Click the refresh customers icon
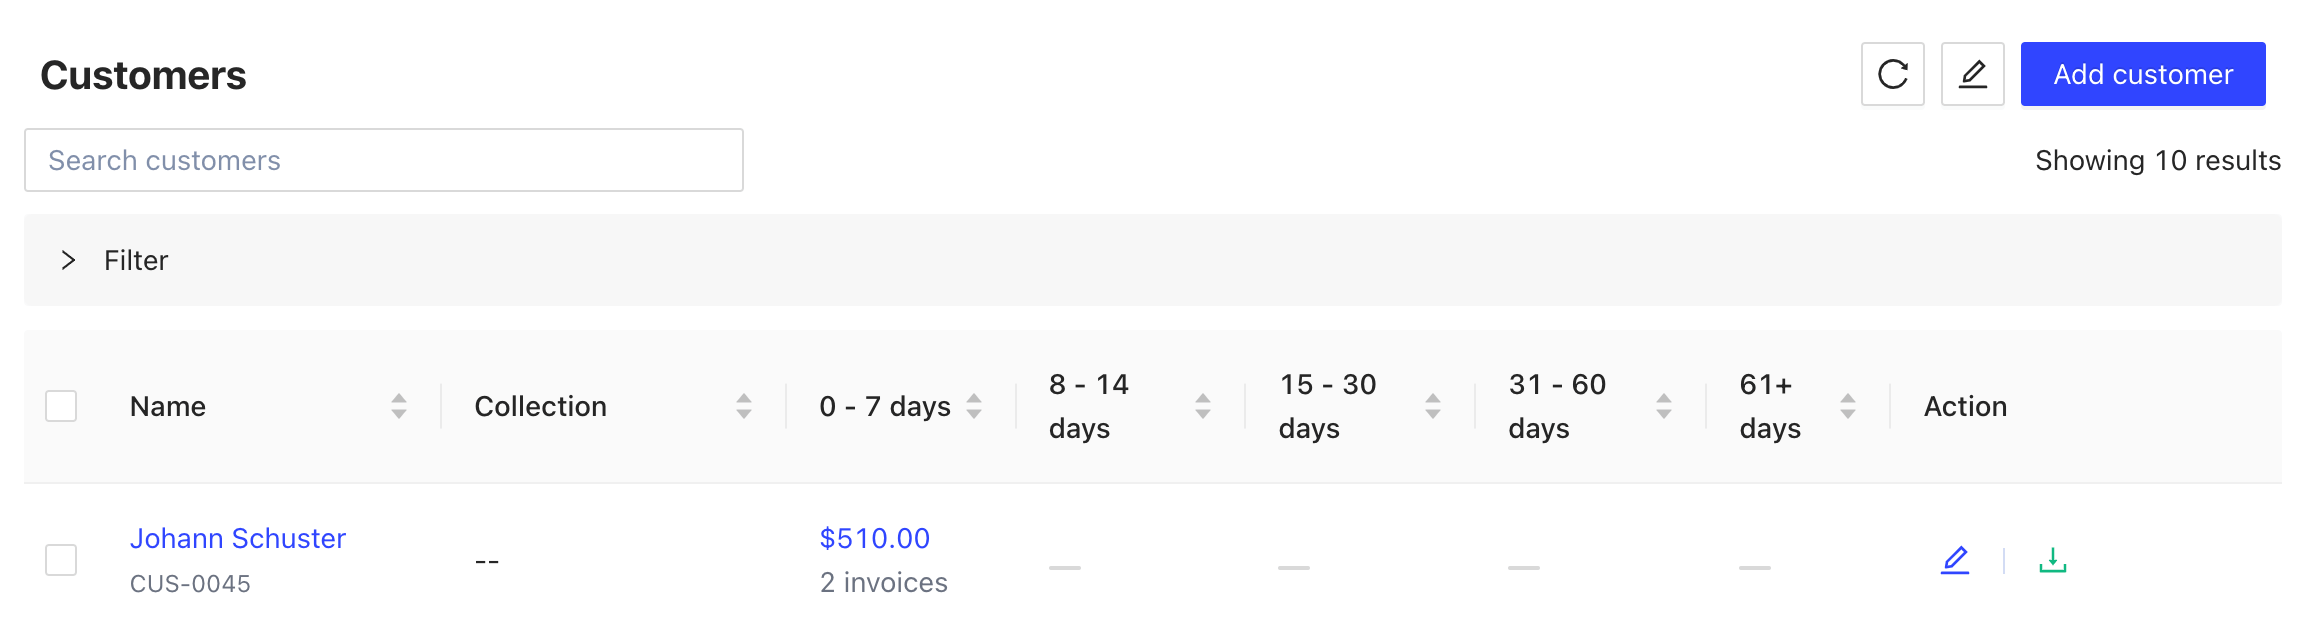Image resolution: width=2308 pixels, height=626 pixels. coord(1892,74)
